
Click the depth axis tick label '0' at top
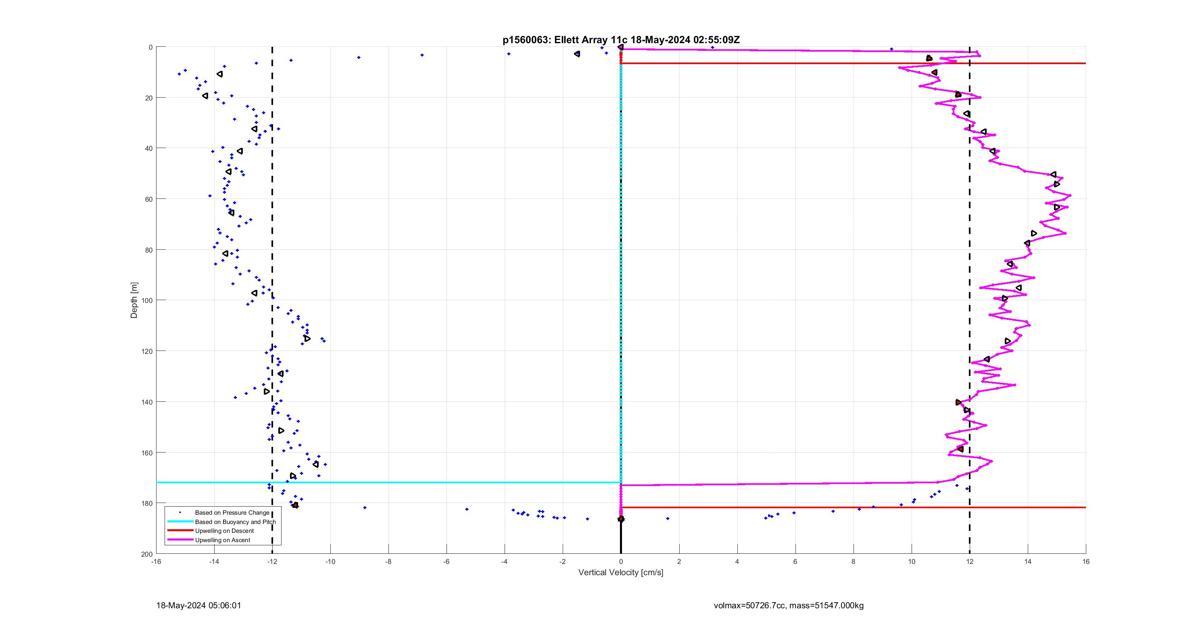[150, 47]
